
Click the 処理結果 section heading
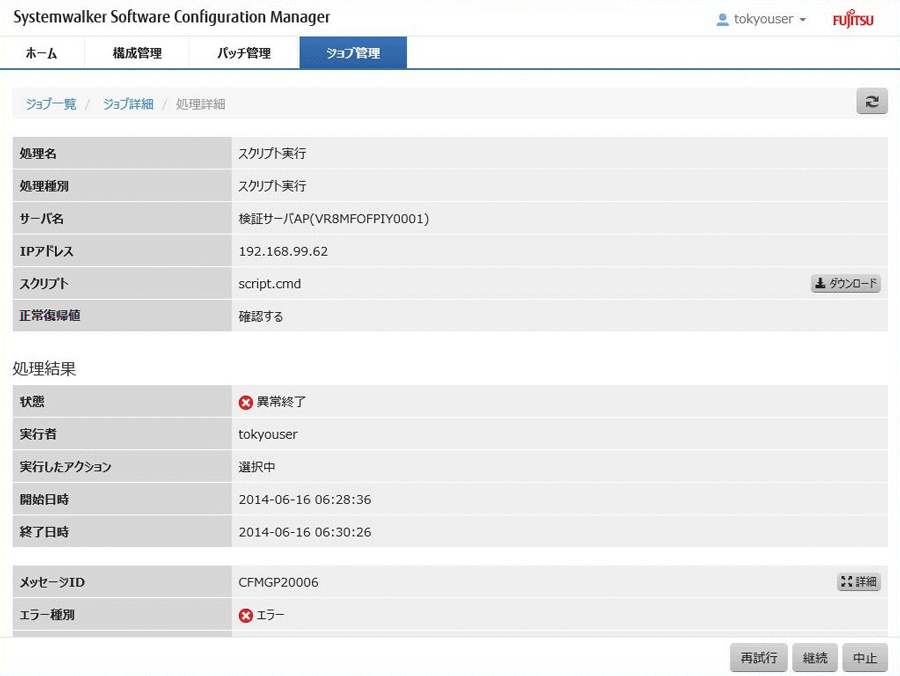[44, 368]
